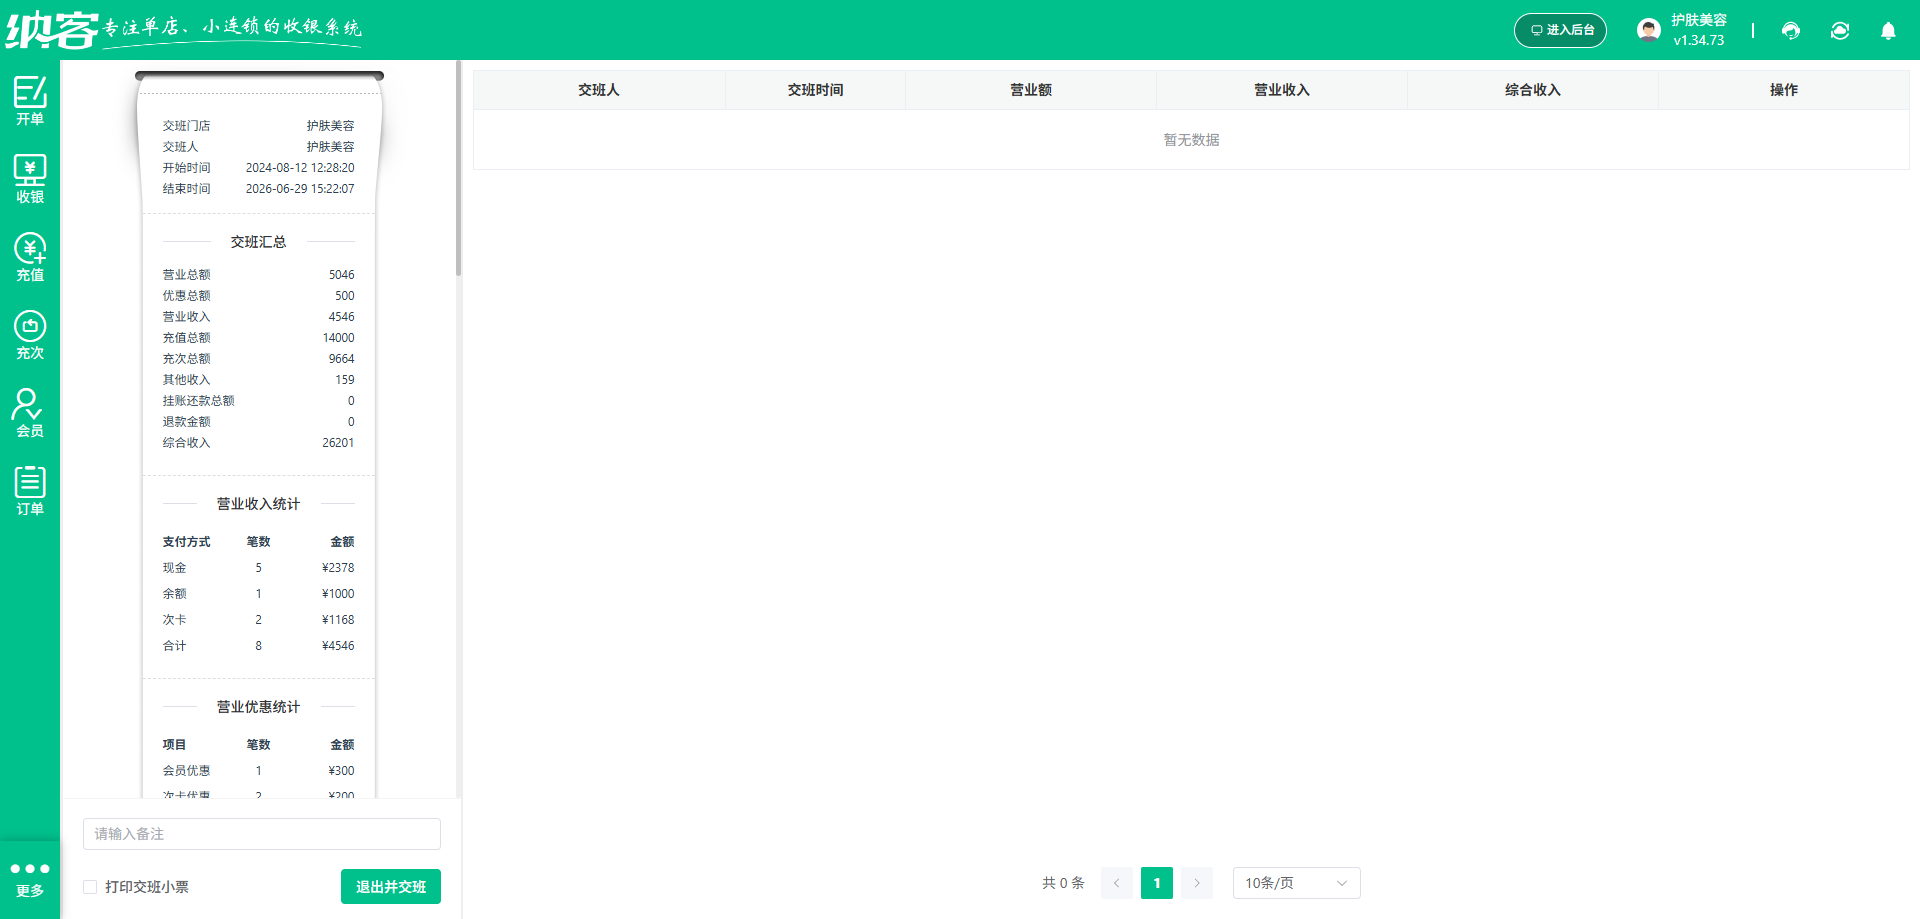Open the 10条/页 page size dropdown
Screen dimensions: 1920x919
point(1296,883)
